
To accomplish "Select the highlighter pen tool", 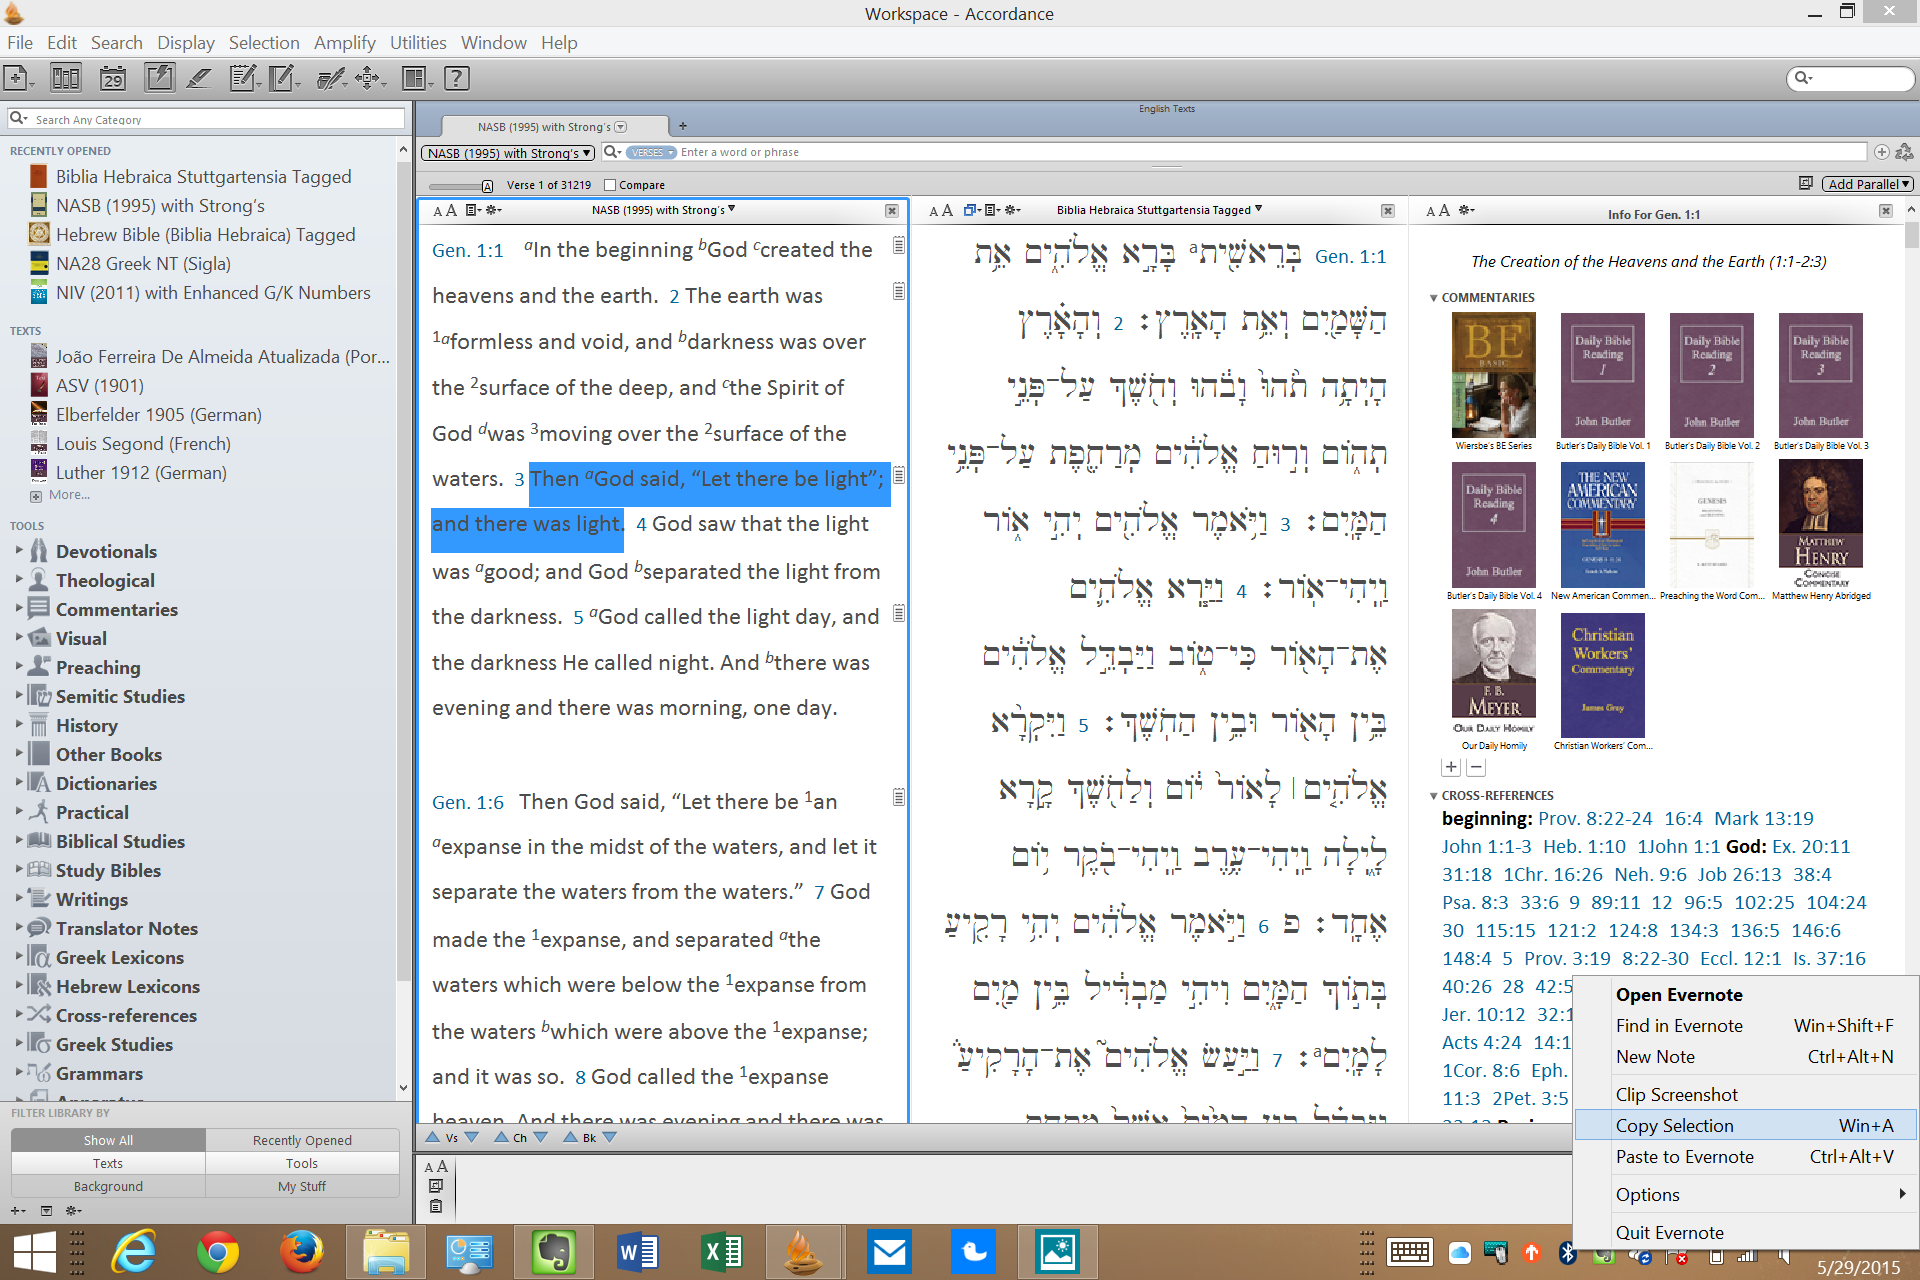I will (199, 78).
